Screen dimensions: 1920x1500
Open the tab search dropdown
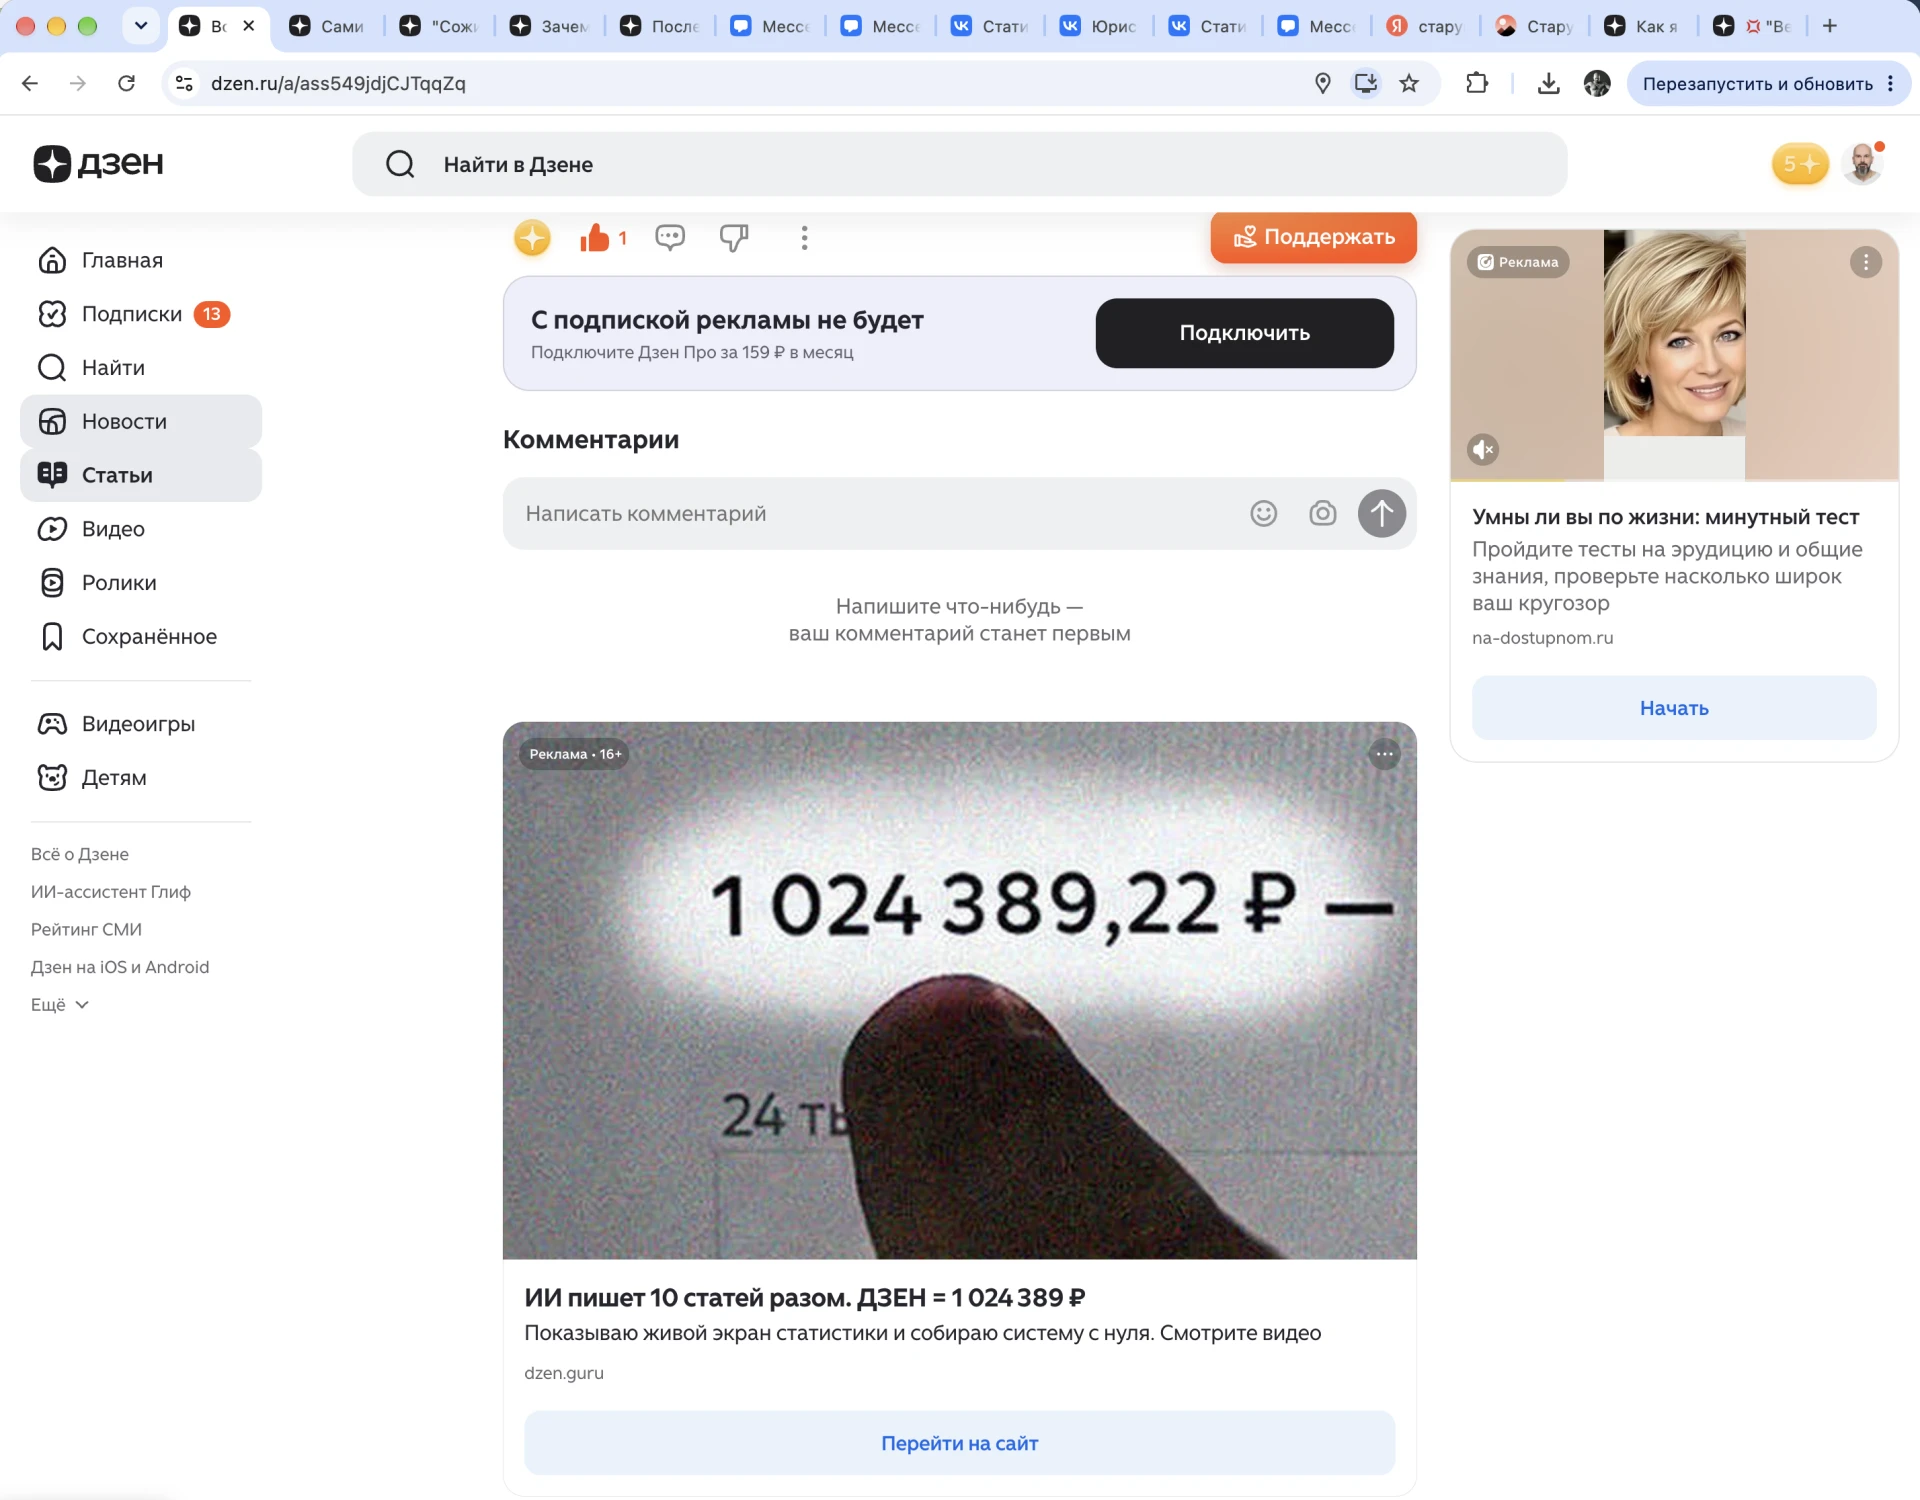pos(141,26)
